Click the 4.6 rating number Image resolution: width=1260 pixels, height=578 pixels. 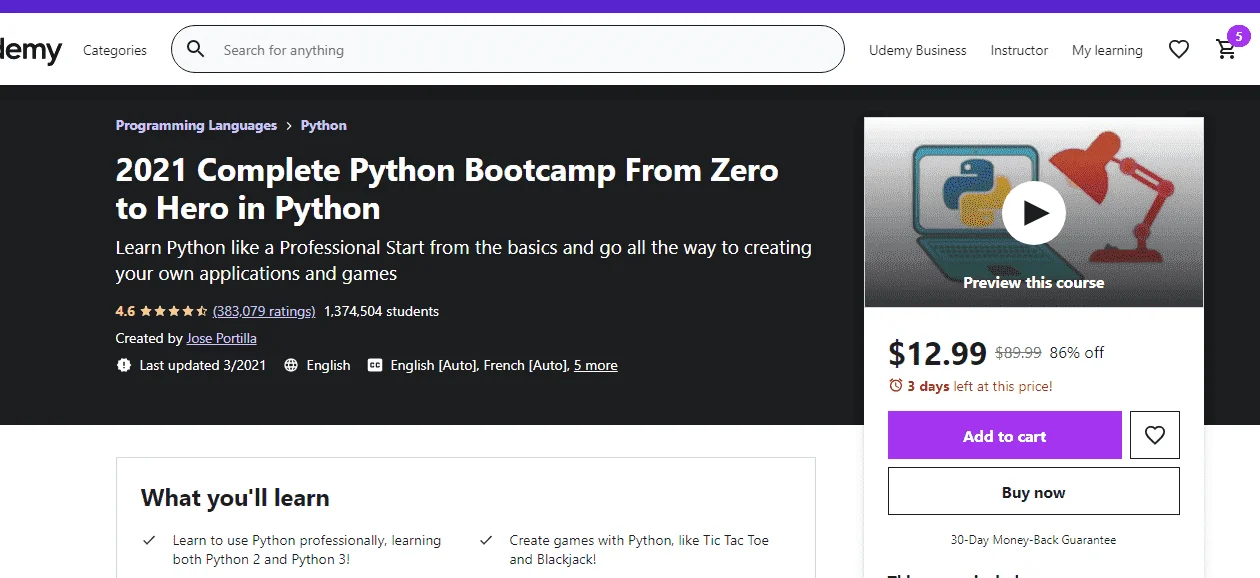125,311
